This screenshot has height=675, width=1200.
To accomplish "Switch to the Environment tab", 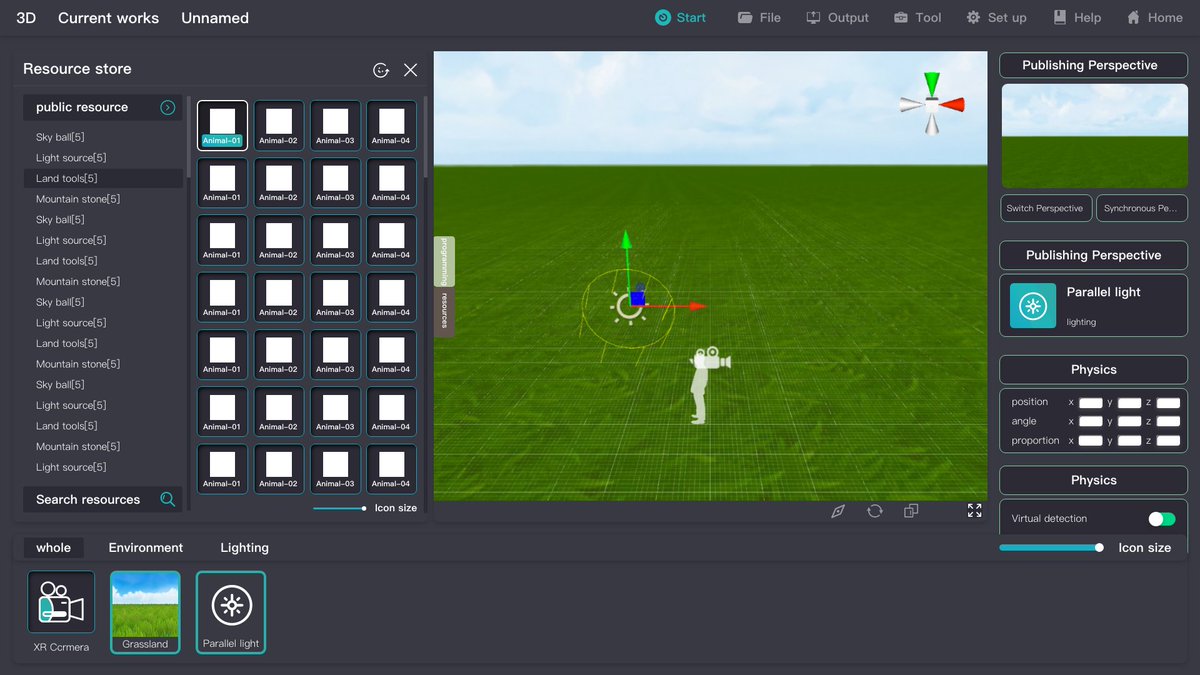I will (x=146, y=547).
